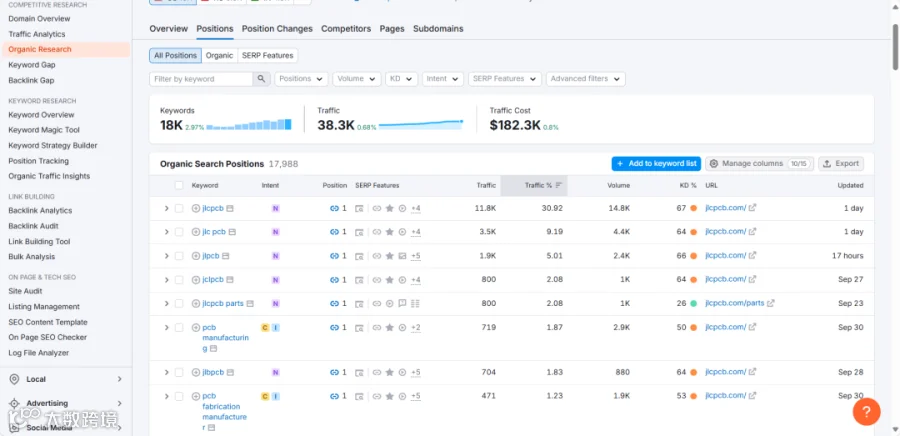Open Backlink Analytics in sidebar
900x436 pixels.
(x=40, y=211)
